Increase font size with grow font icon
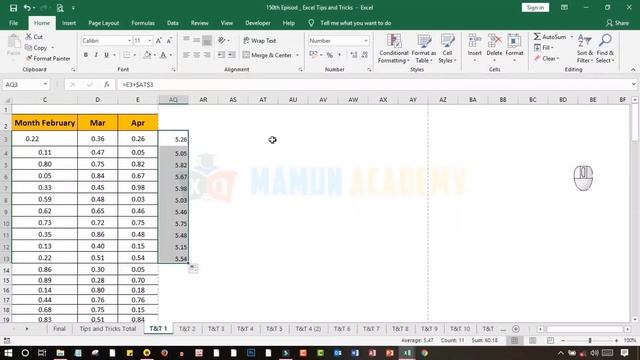 tap(159, 40)
